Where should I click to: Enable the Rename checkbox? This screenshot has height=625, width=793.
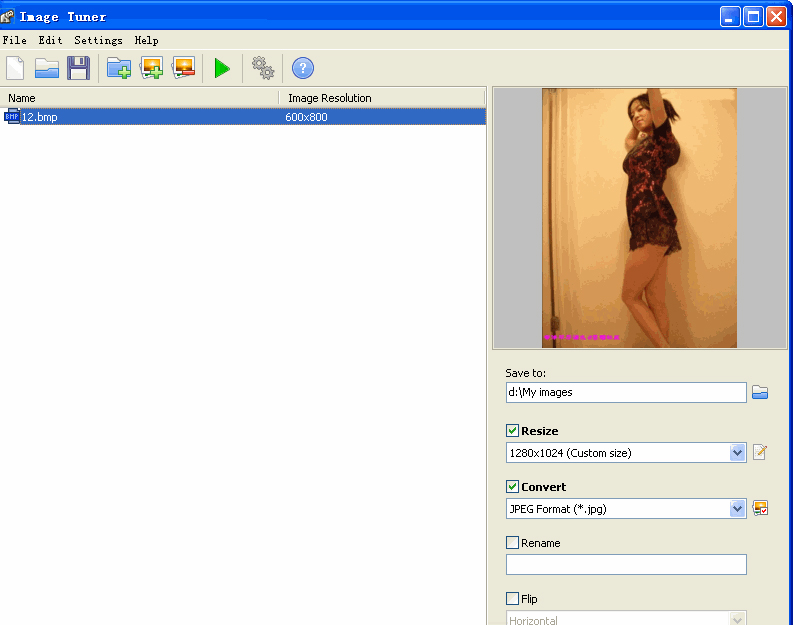coord(512,543)
